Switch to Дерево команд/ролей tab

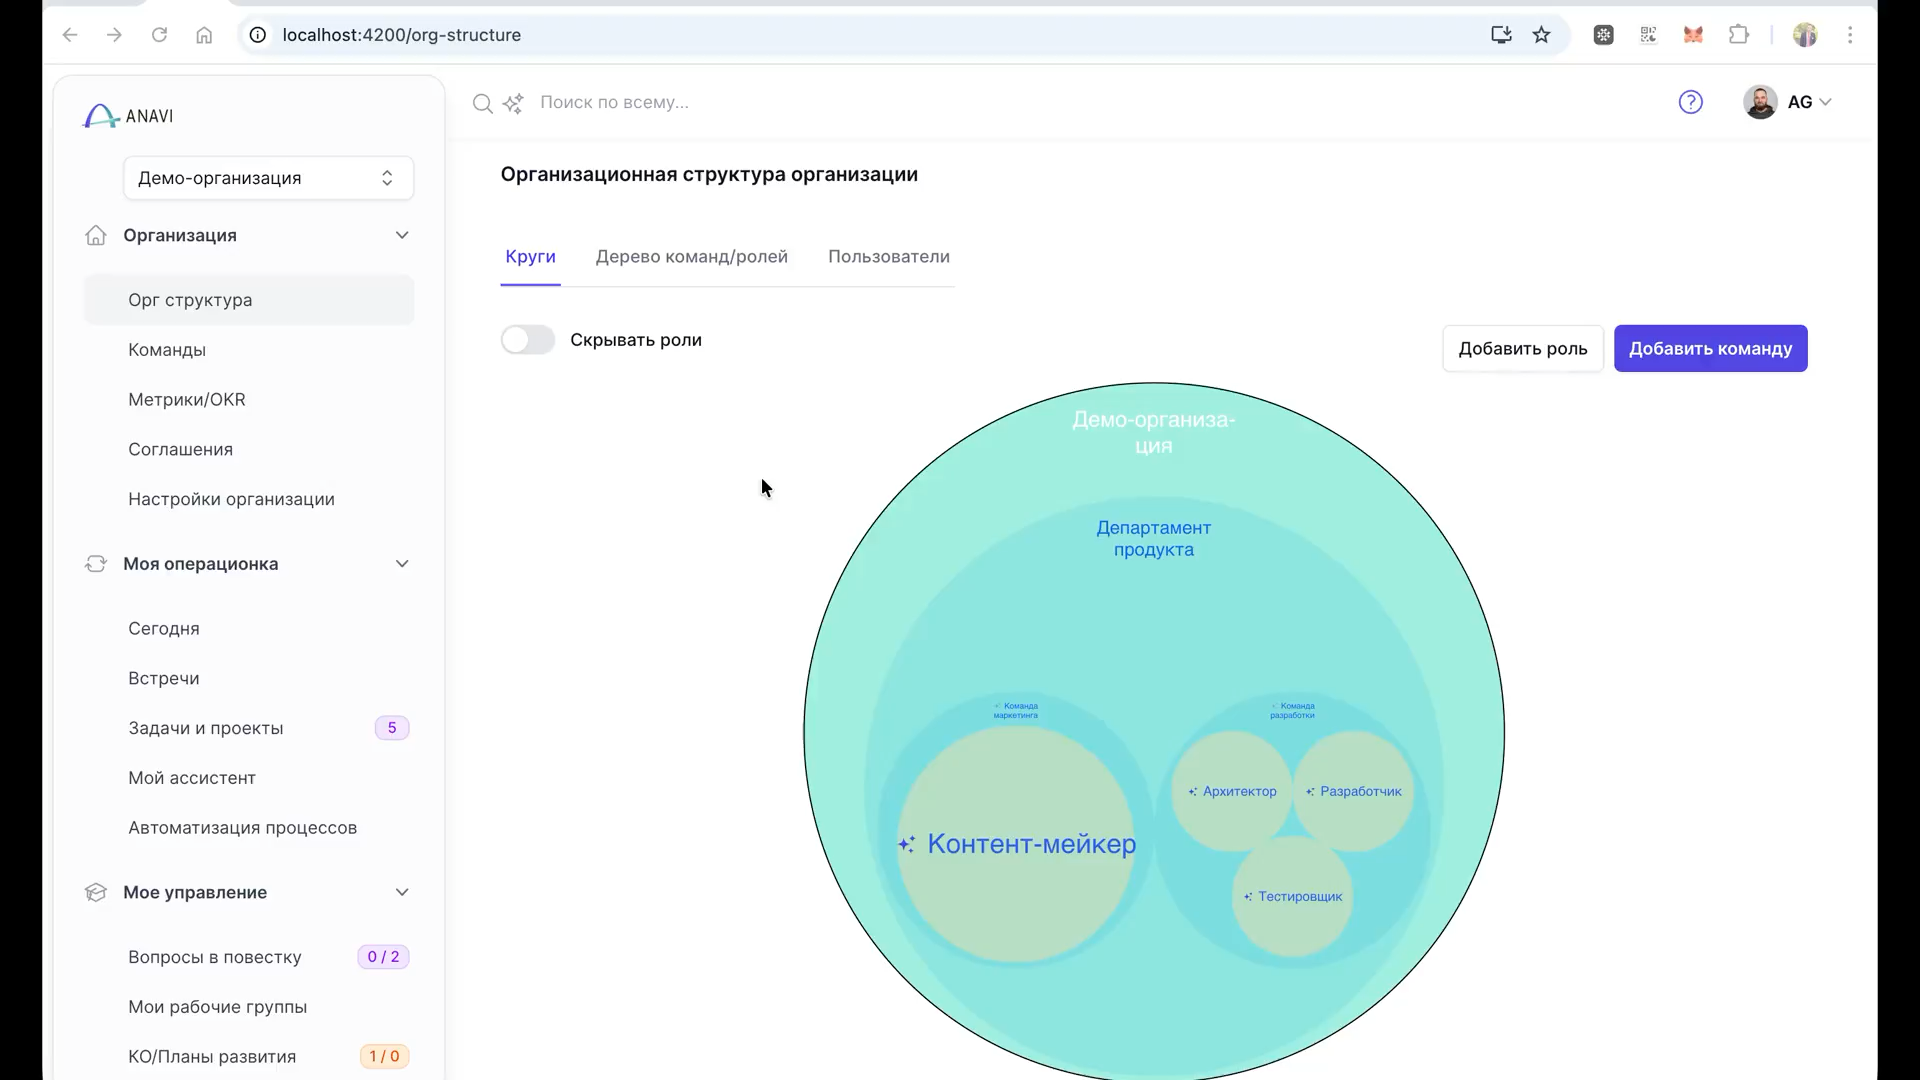click(x=691, y=257)
